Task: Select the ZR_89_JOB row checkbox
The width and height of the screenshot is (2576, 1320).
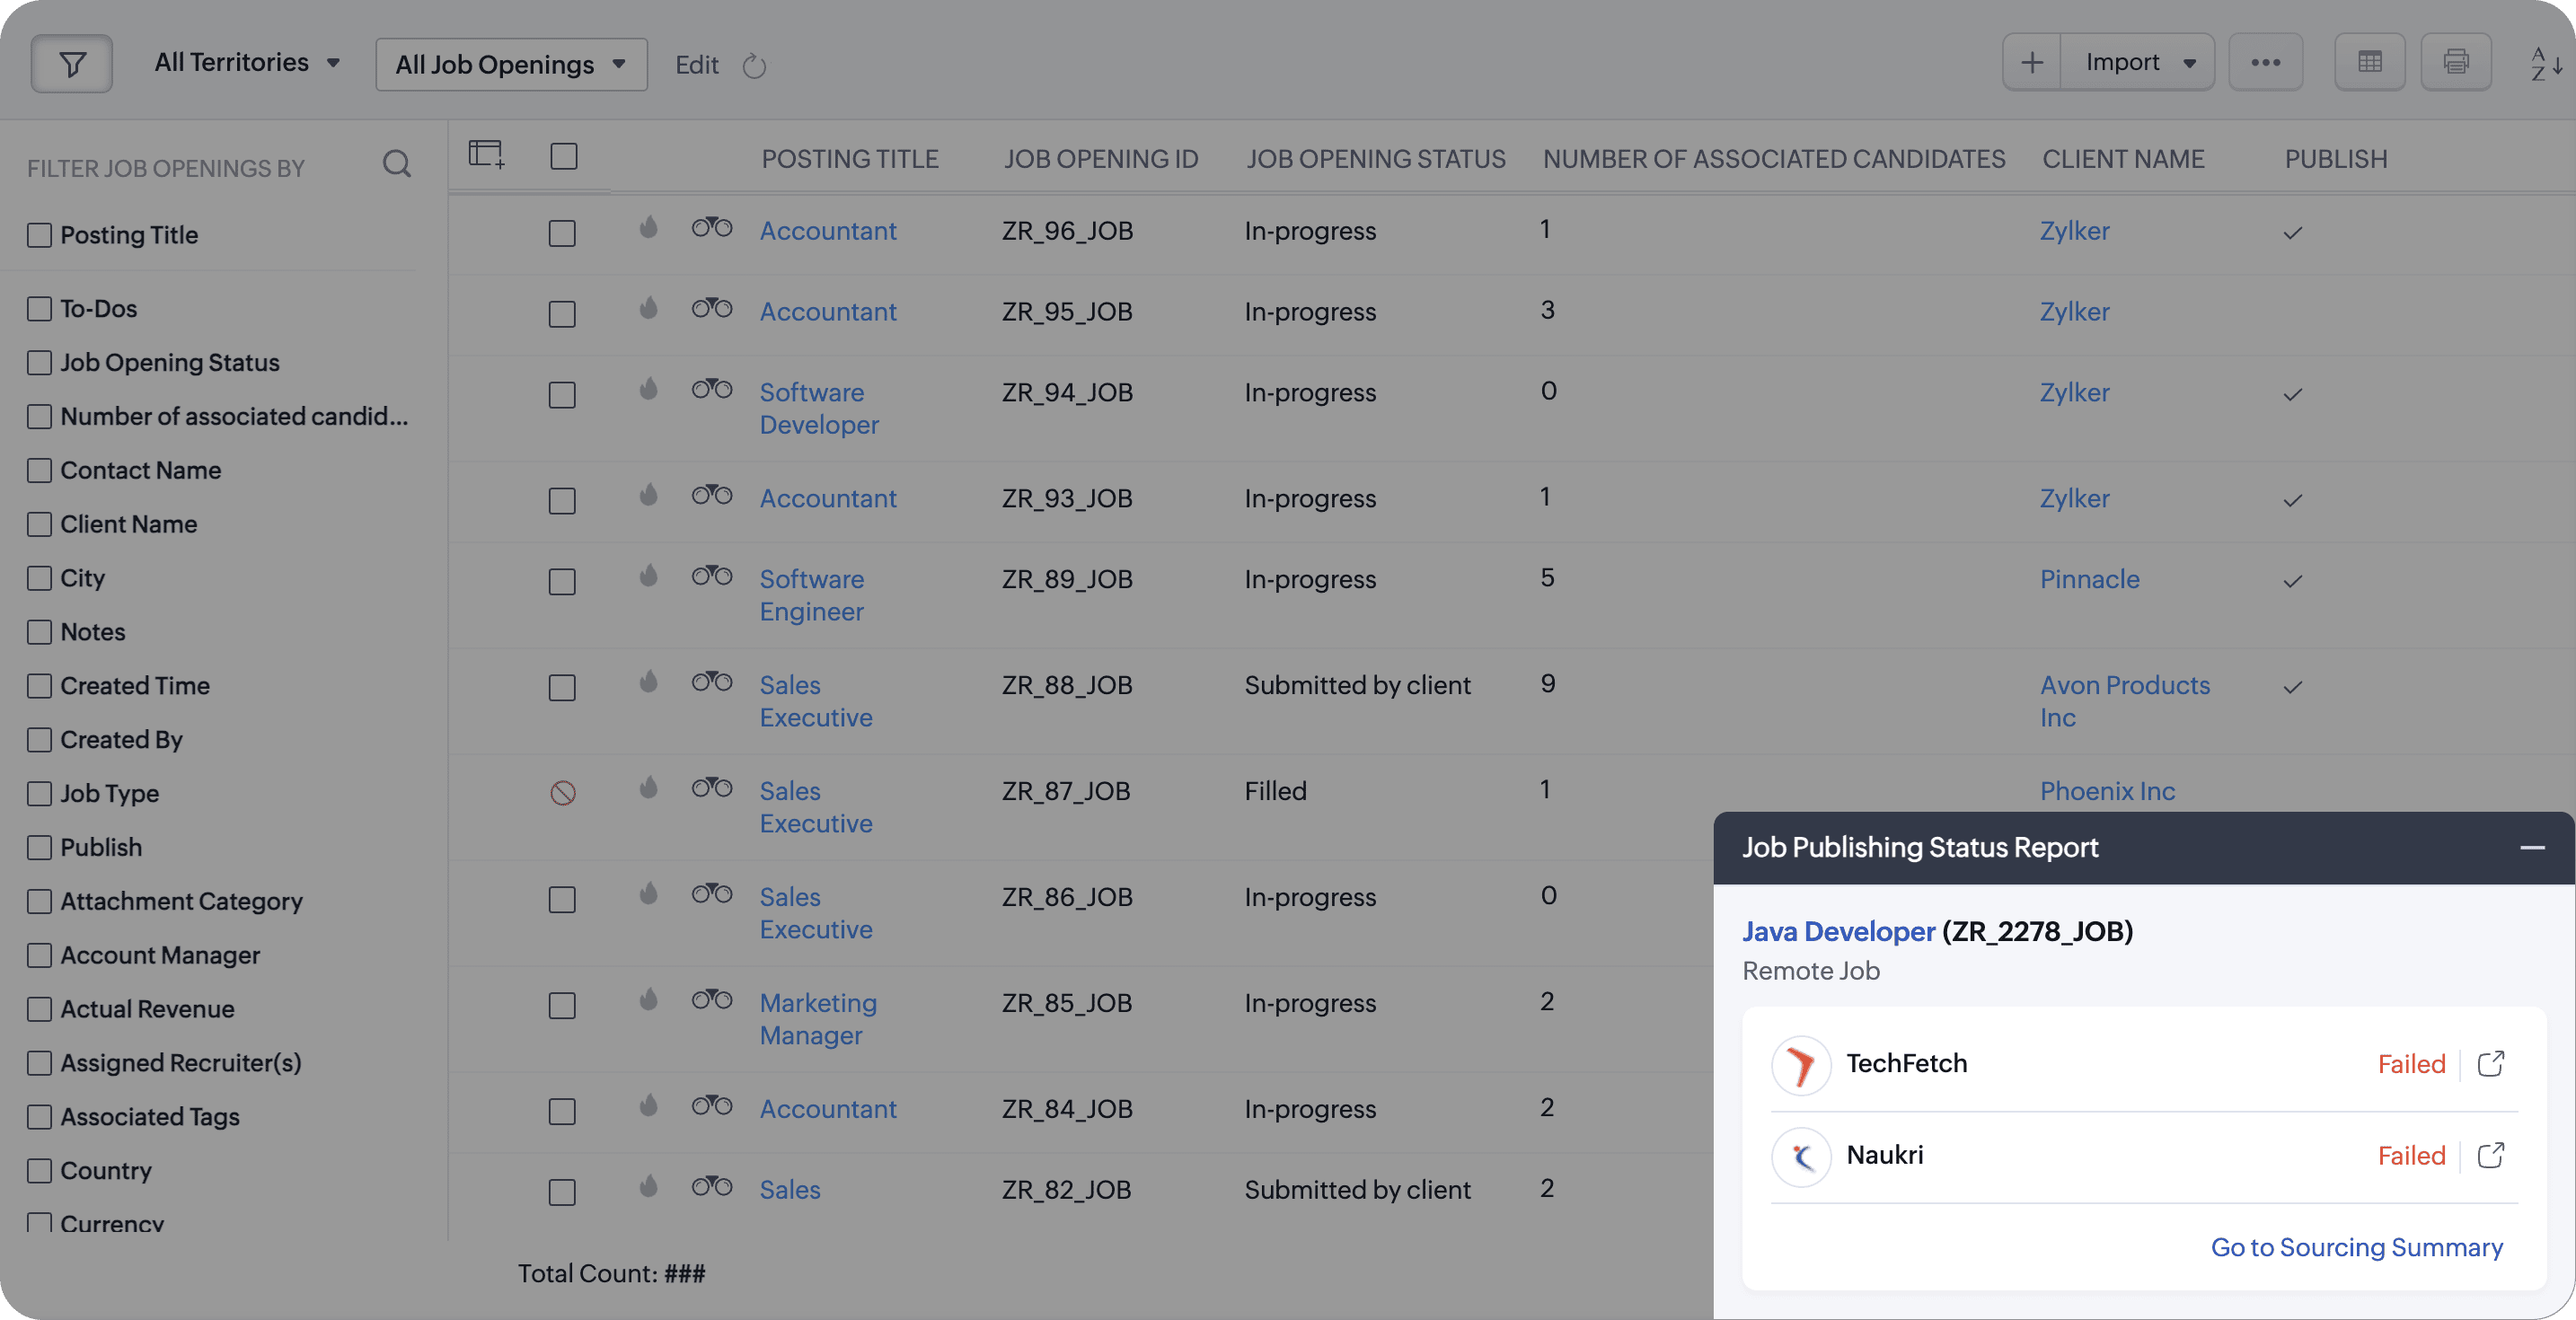Action: click(562, 582)
